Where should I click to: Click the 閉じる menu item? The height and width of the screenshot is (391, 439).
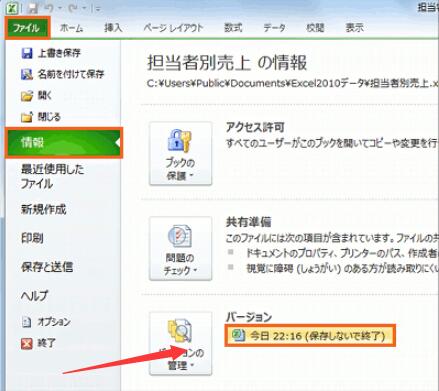(41, 117)
